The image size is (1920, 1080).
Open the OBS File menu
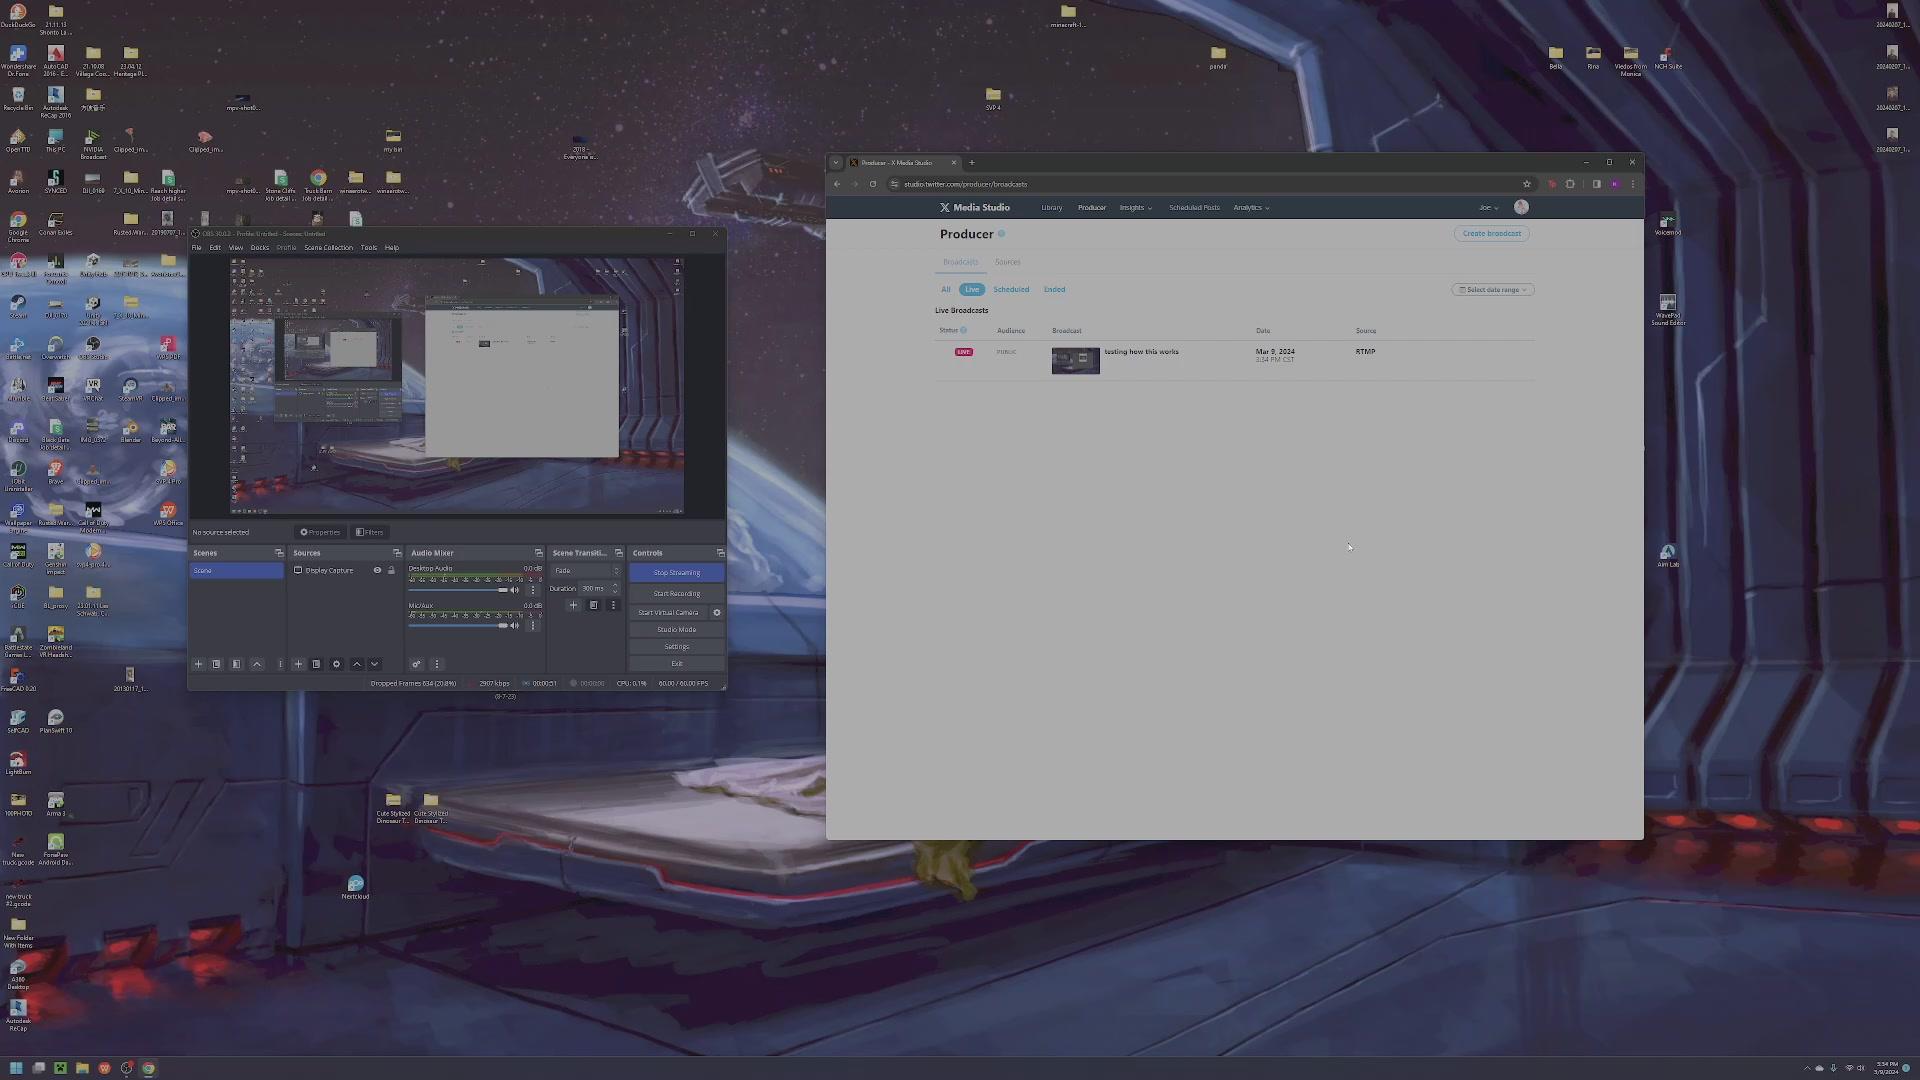coord(197,248)
